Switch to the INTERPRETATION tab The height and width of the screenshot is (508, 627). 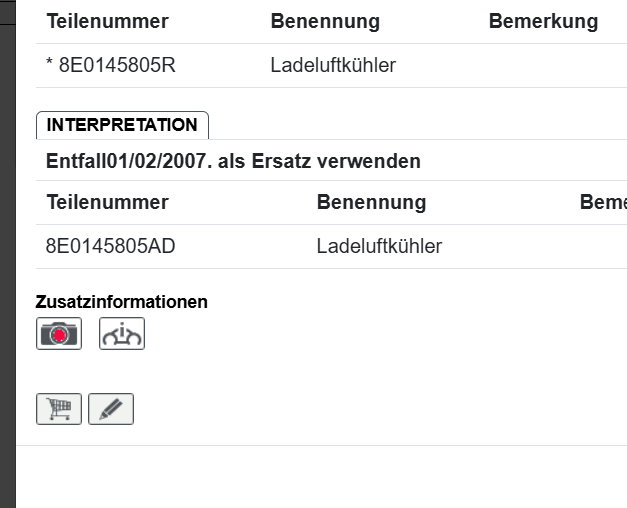[x=122, y=125]
